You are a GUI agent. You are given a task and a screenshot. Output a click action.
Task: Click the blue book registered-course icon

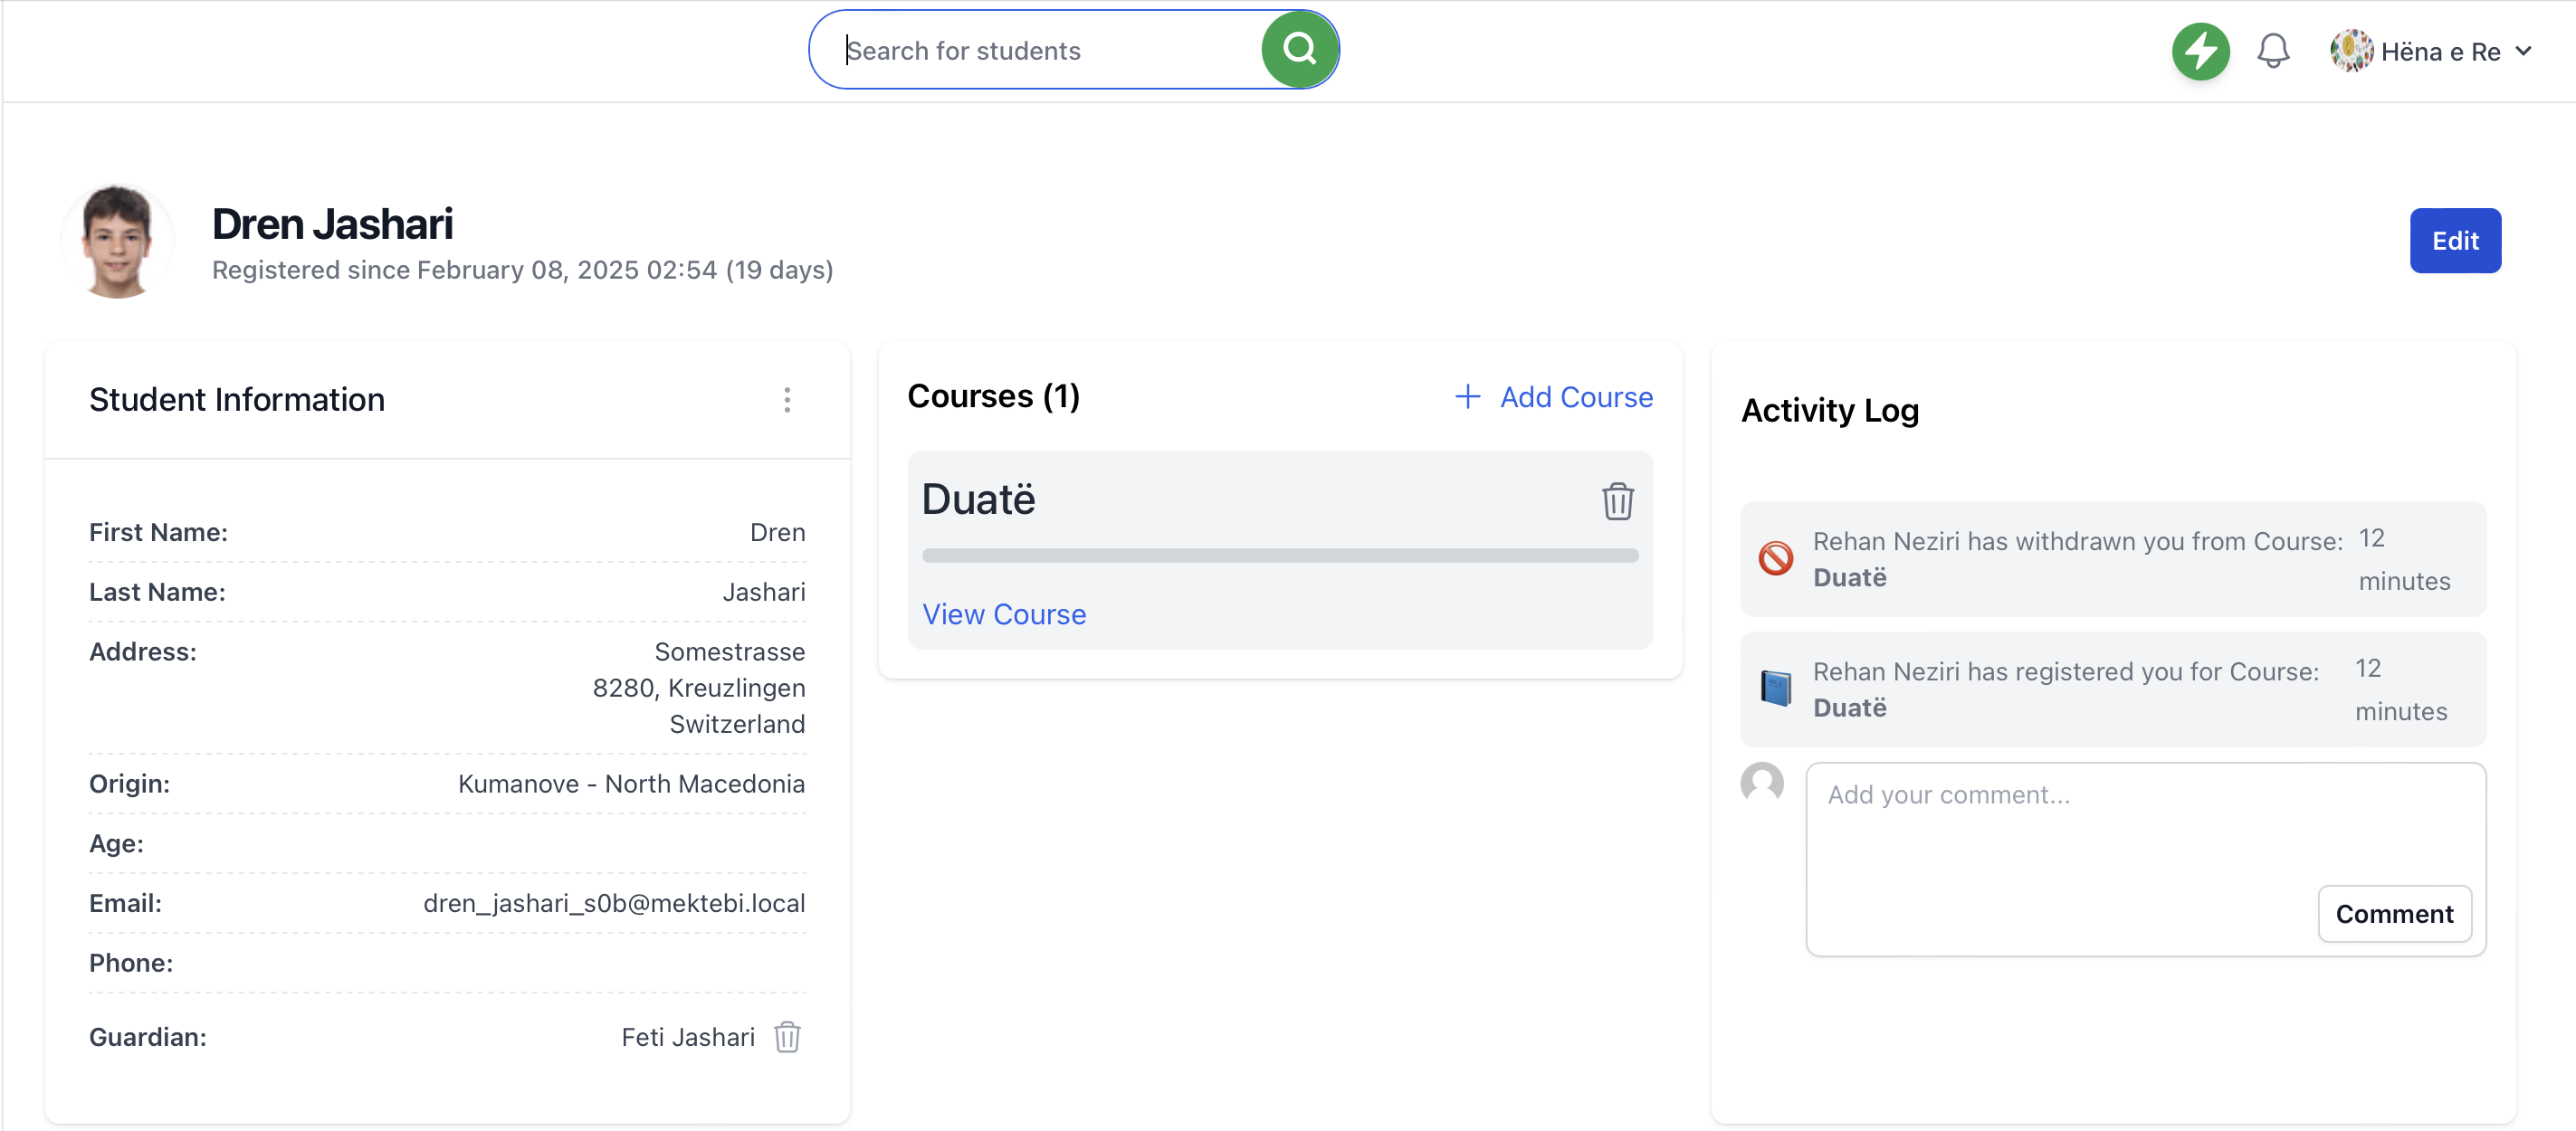click(x=1775, y=688)
